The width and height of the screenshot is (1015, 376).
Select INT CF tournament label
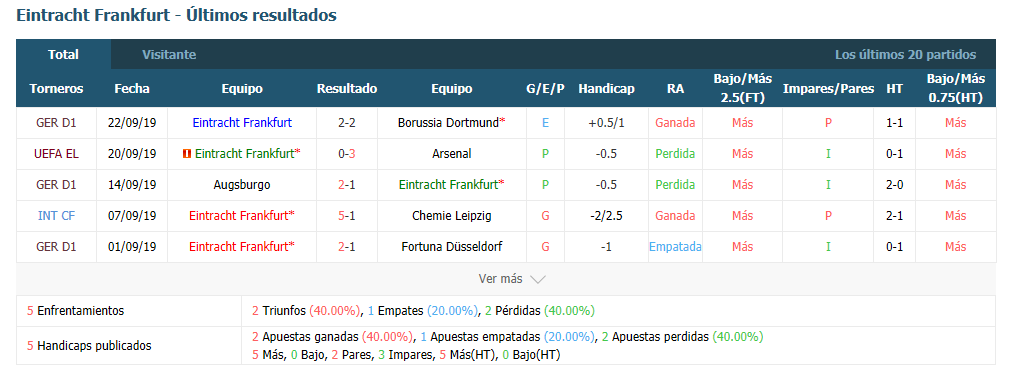pyautogui.click(x=56, y=216)
